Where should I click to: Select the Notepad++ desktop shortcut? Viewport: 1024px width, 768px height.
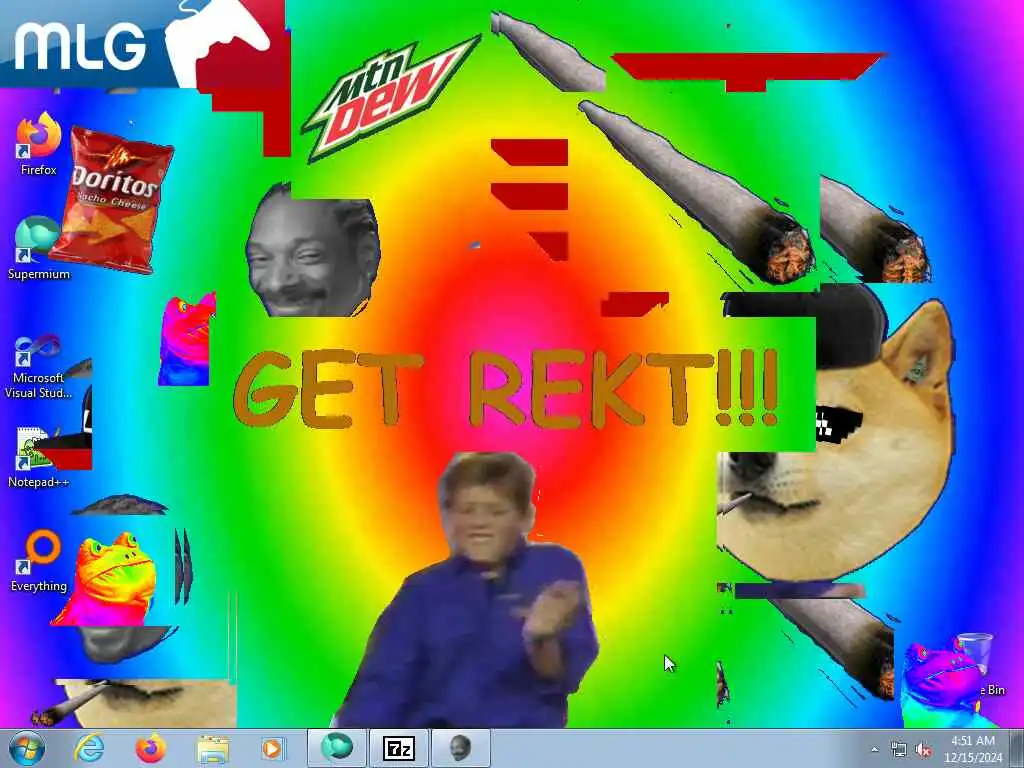pos(39,457)
